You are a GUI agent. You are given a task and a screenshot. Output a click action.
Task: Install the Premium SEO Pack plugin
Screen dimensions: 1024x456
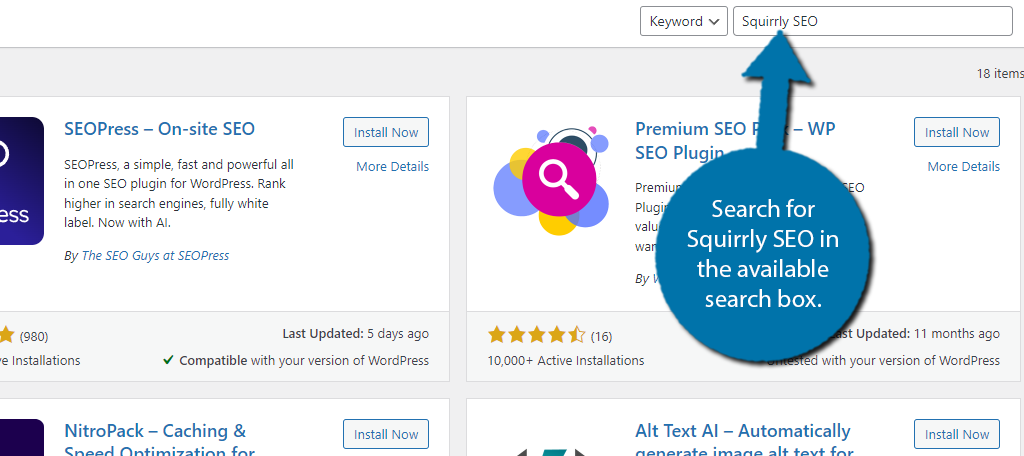957,132
